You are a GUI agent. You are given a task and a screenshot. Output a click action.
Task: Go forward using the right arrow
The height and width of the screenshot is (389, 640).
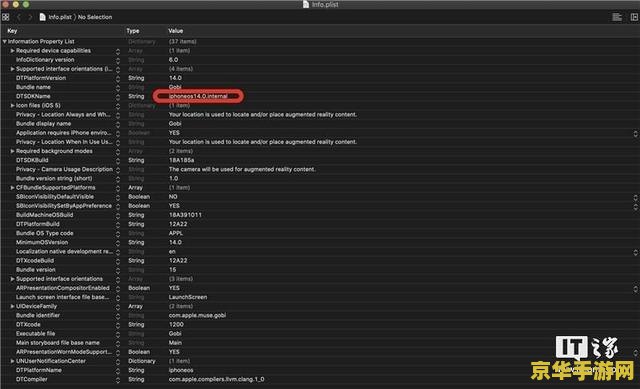tap(30, 17)
